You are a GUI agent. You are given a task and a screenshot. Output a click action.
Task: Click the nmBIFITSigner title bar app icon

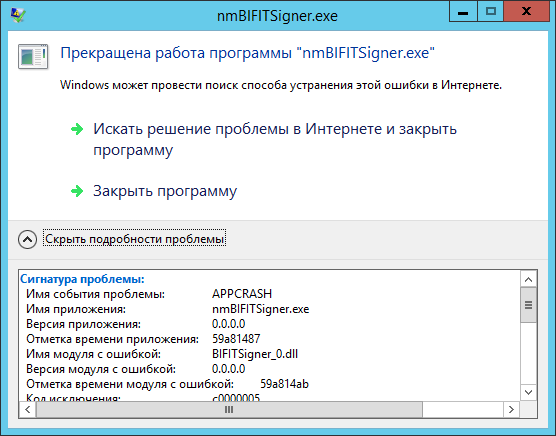tap(17, 15)
